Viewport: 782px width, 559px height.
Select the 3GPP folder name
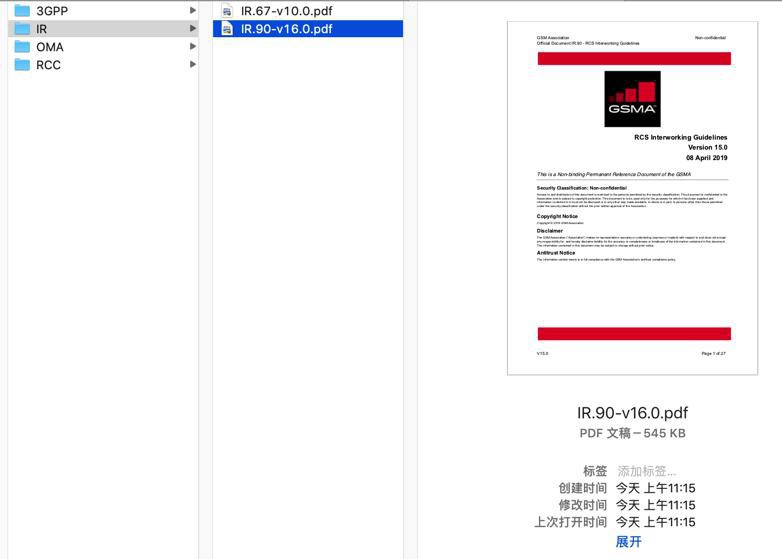click(x=52, y=11)
